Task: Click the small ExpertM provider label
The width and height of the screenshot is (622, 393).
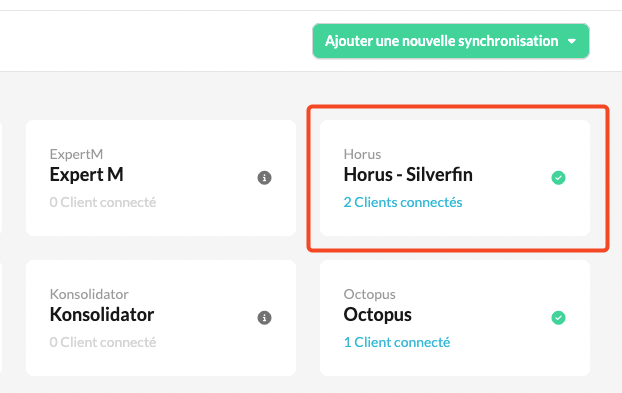Action: pos(76,154)
